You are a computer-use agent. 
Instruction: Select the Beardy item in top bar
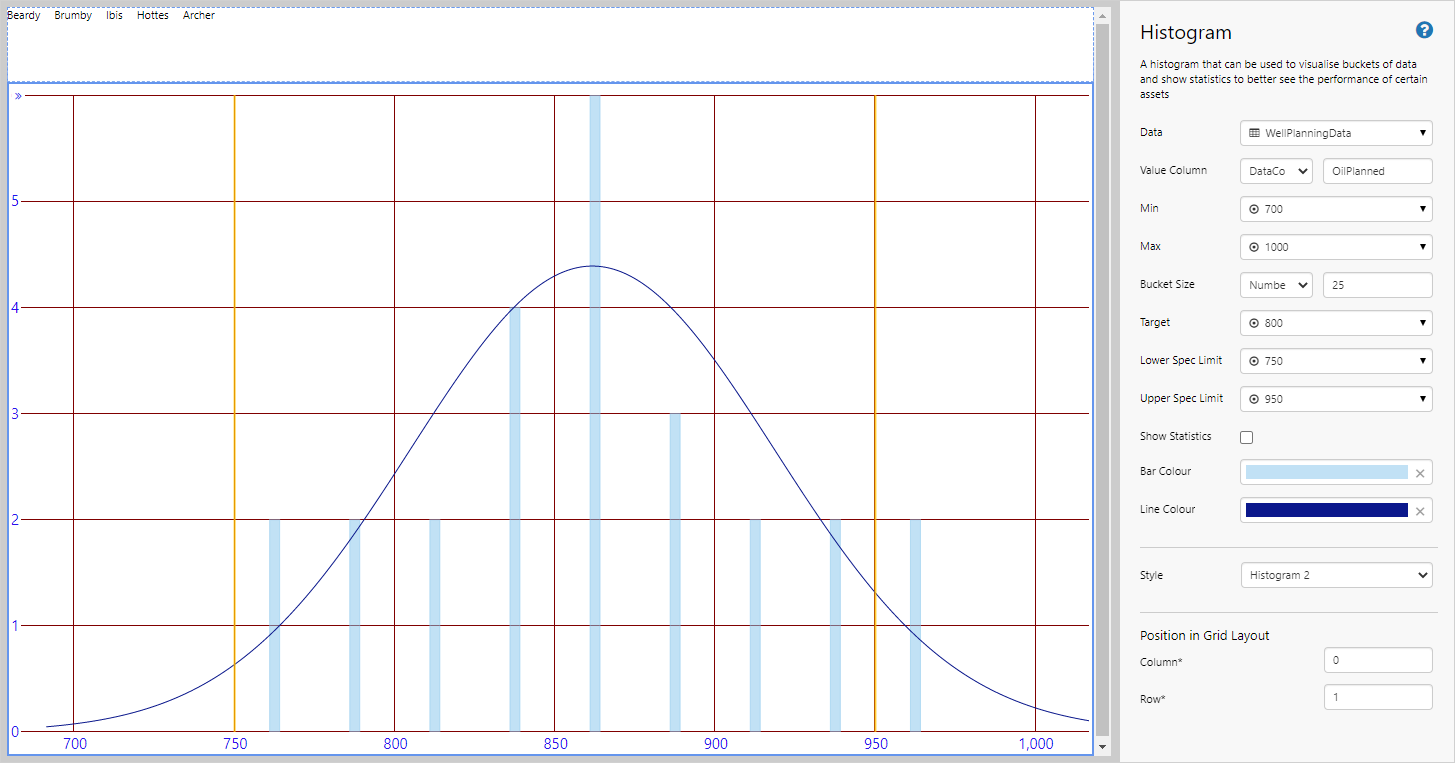point(24,16)
